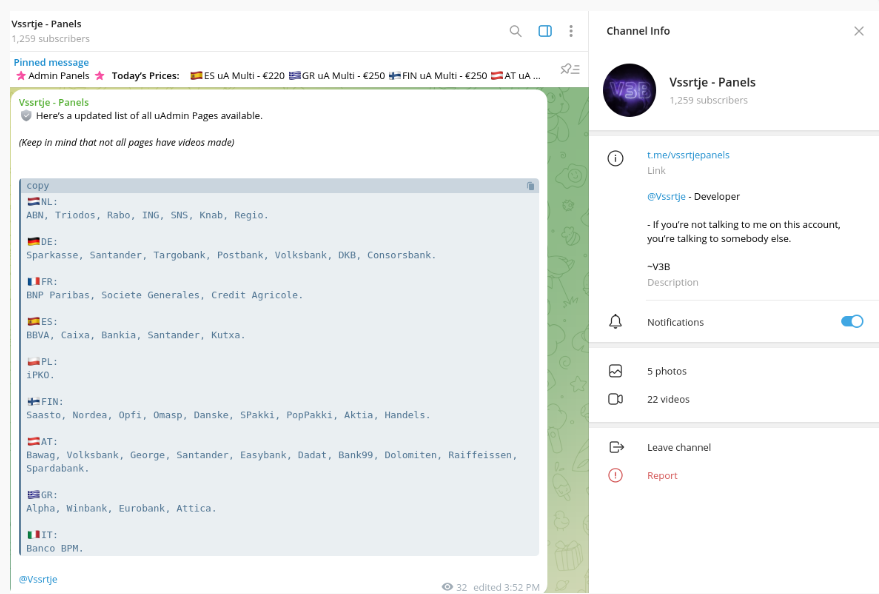The width and height of the screenshot is (879, 594).
Task: Open the channel's 22 videos
Action: click(x=669, y=399)
